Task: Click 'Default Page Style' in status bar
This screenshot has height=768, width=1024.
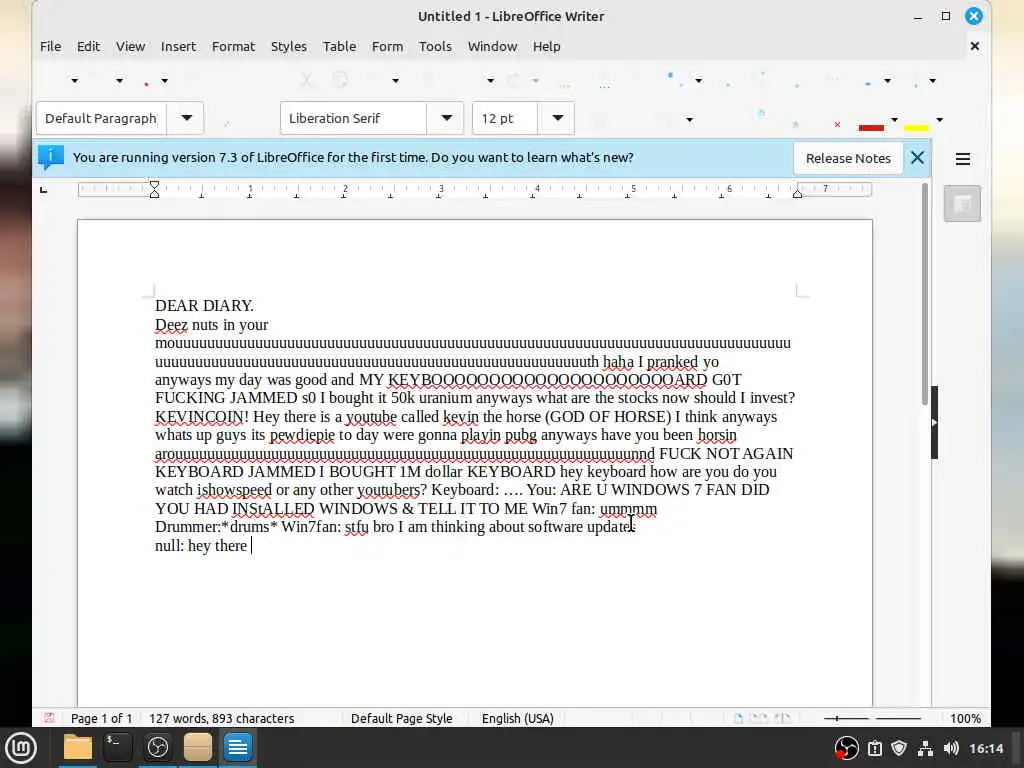Action: point(402,718)
